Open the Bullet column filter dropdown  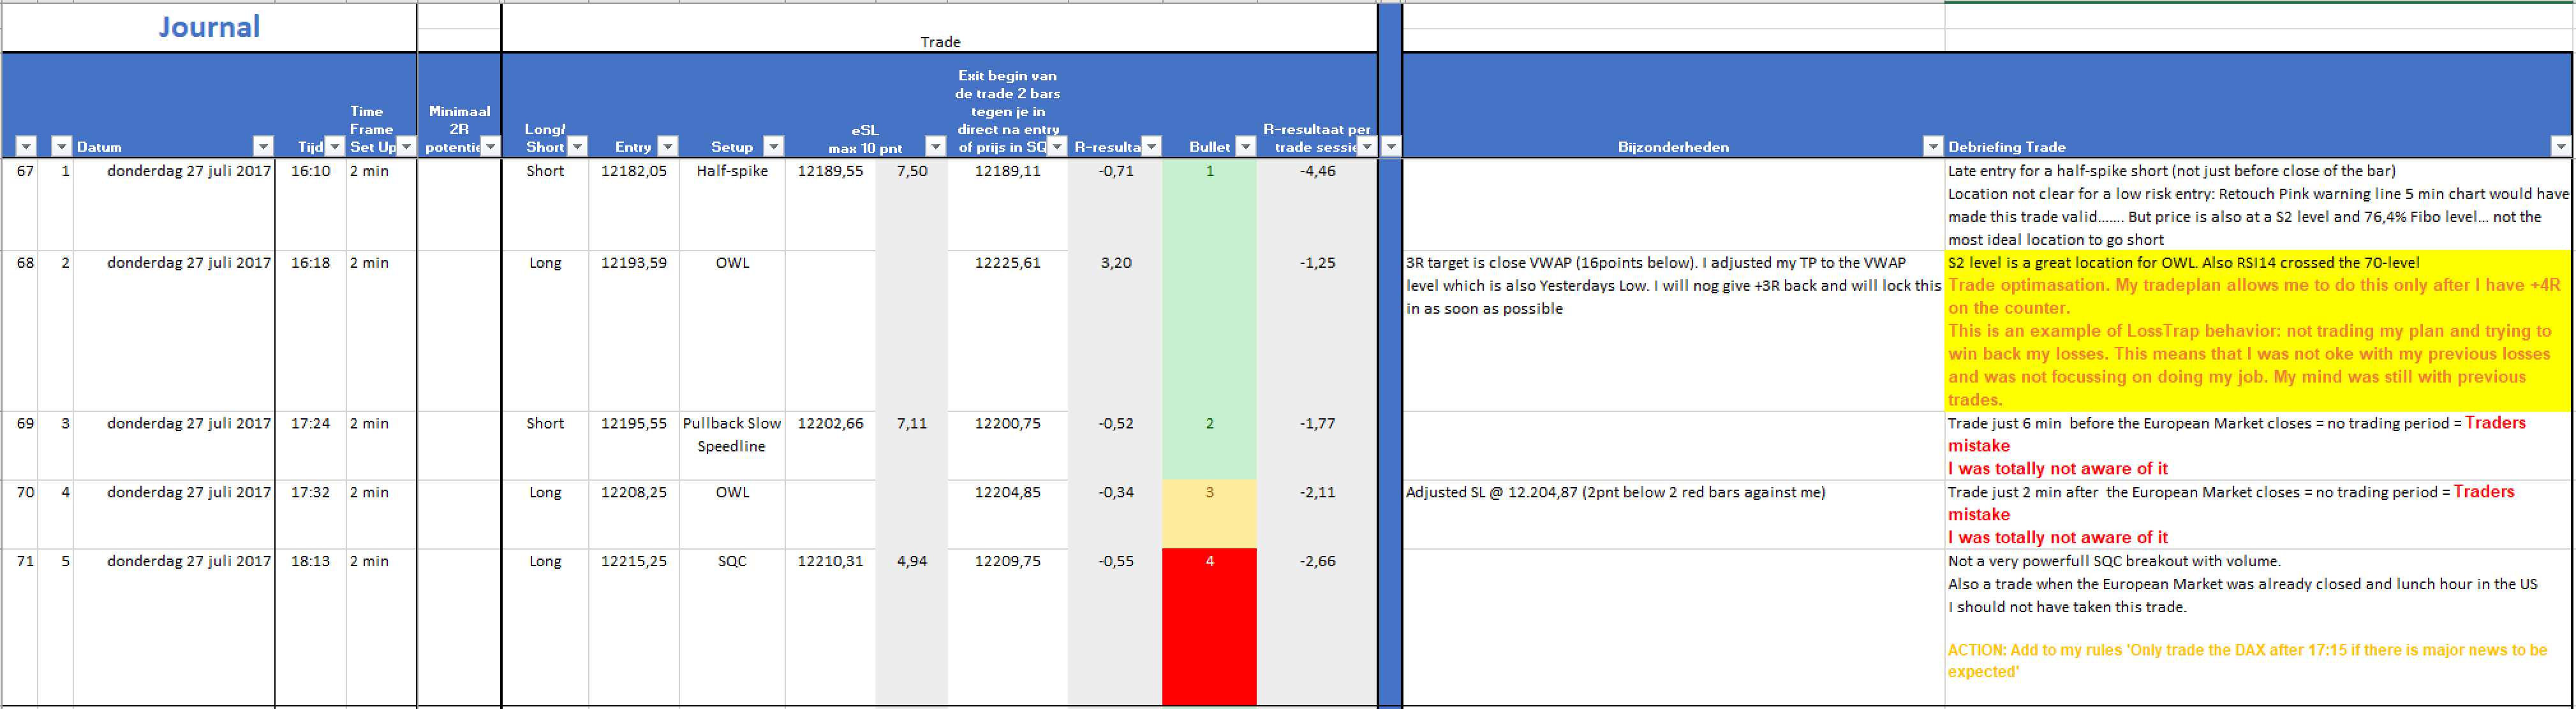point(1245,146)
